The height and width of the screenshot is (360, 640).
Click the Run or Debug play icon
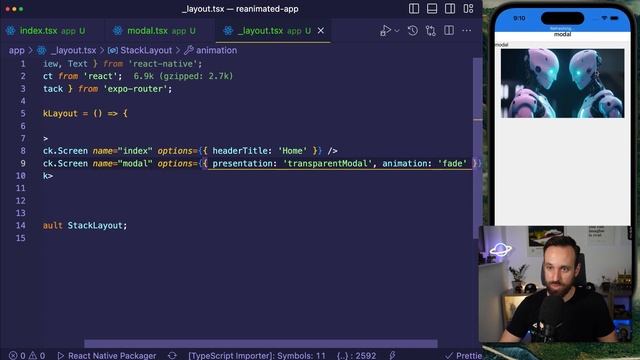tap(385, 31)
